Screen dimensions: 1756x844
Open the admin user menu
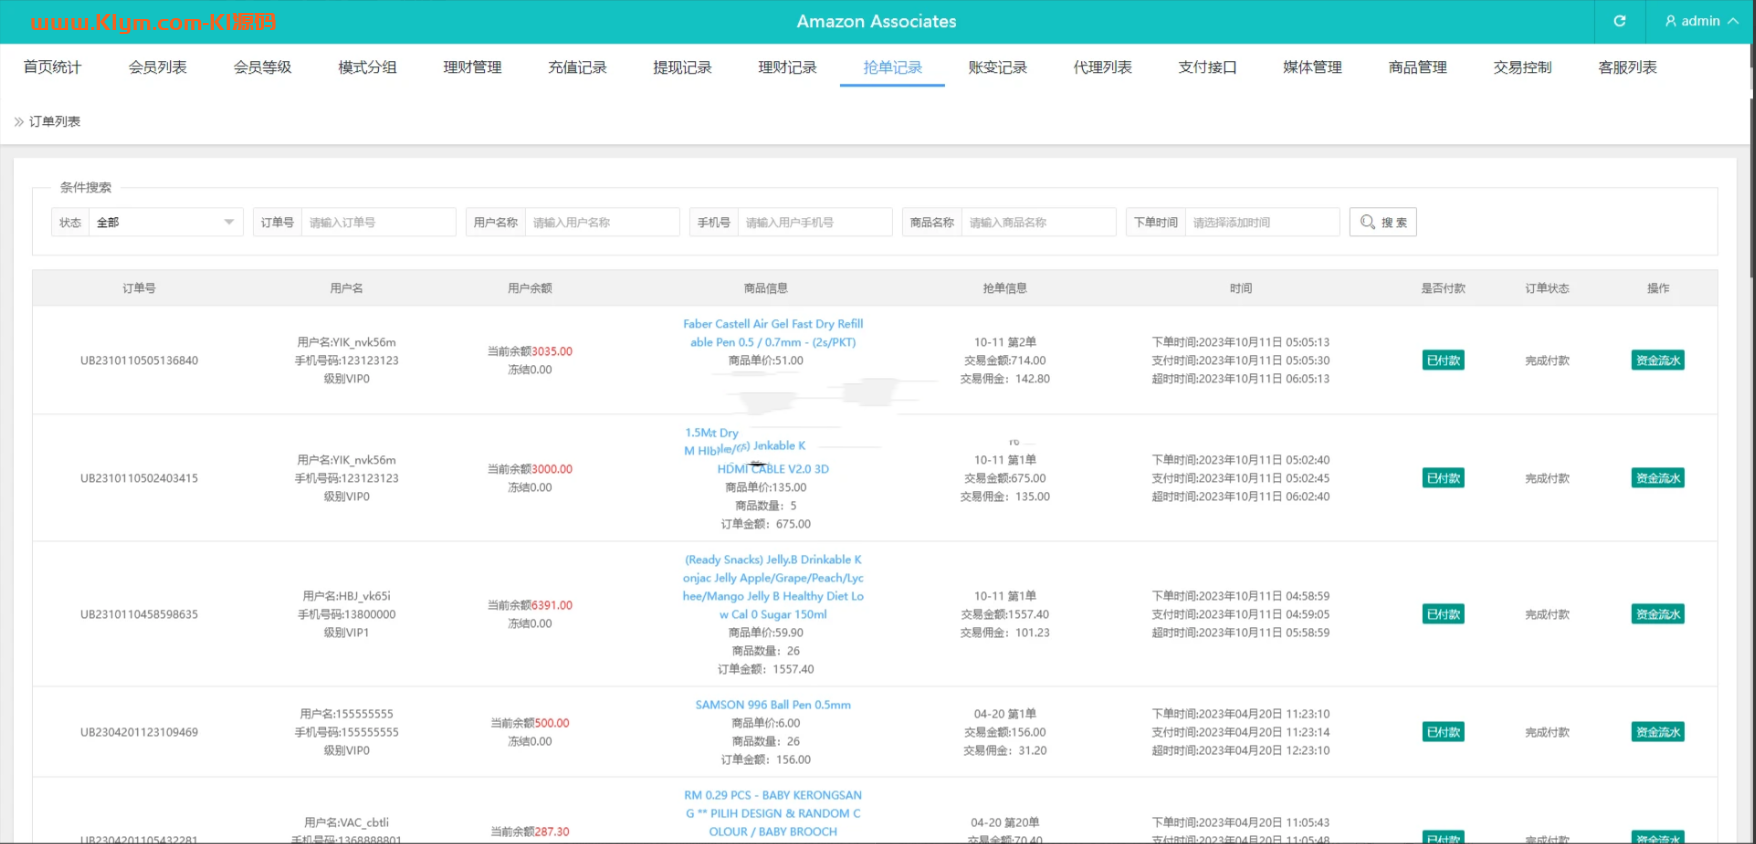point(1700,21)
